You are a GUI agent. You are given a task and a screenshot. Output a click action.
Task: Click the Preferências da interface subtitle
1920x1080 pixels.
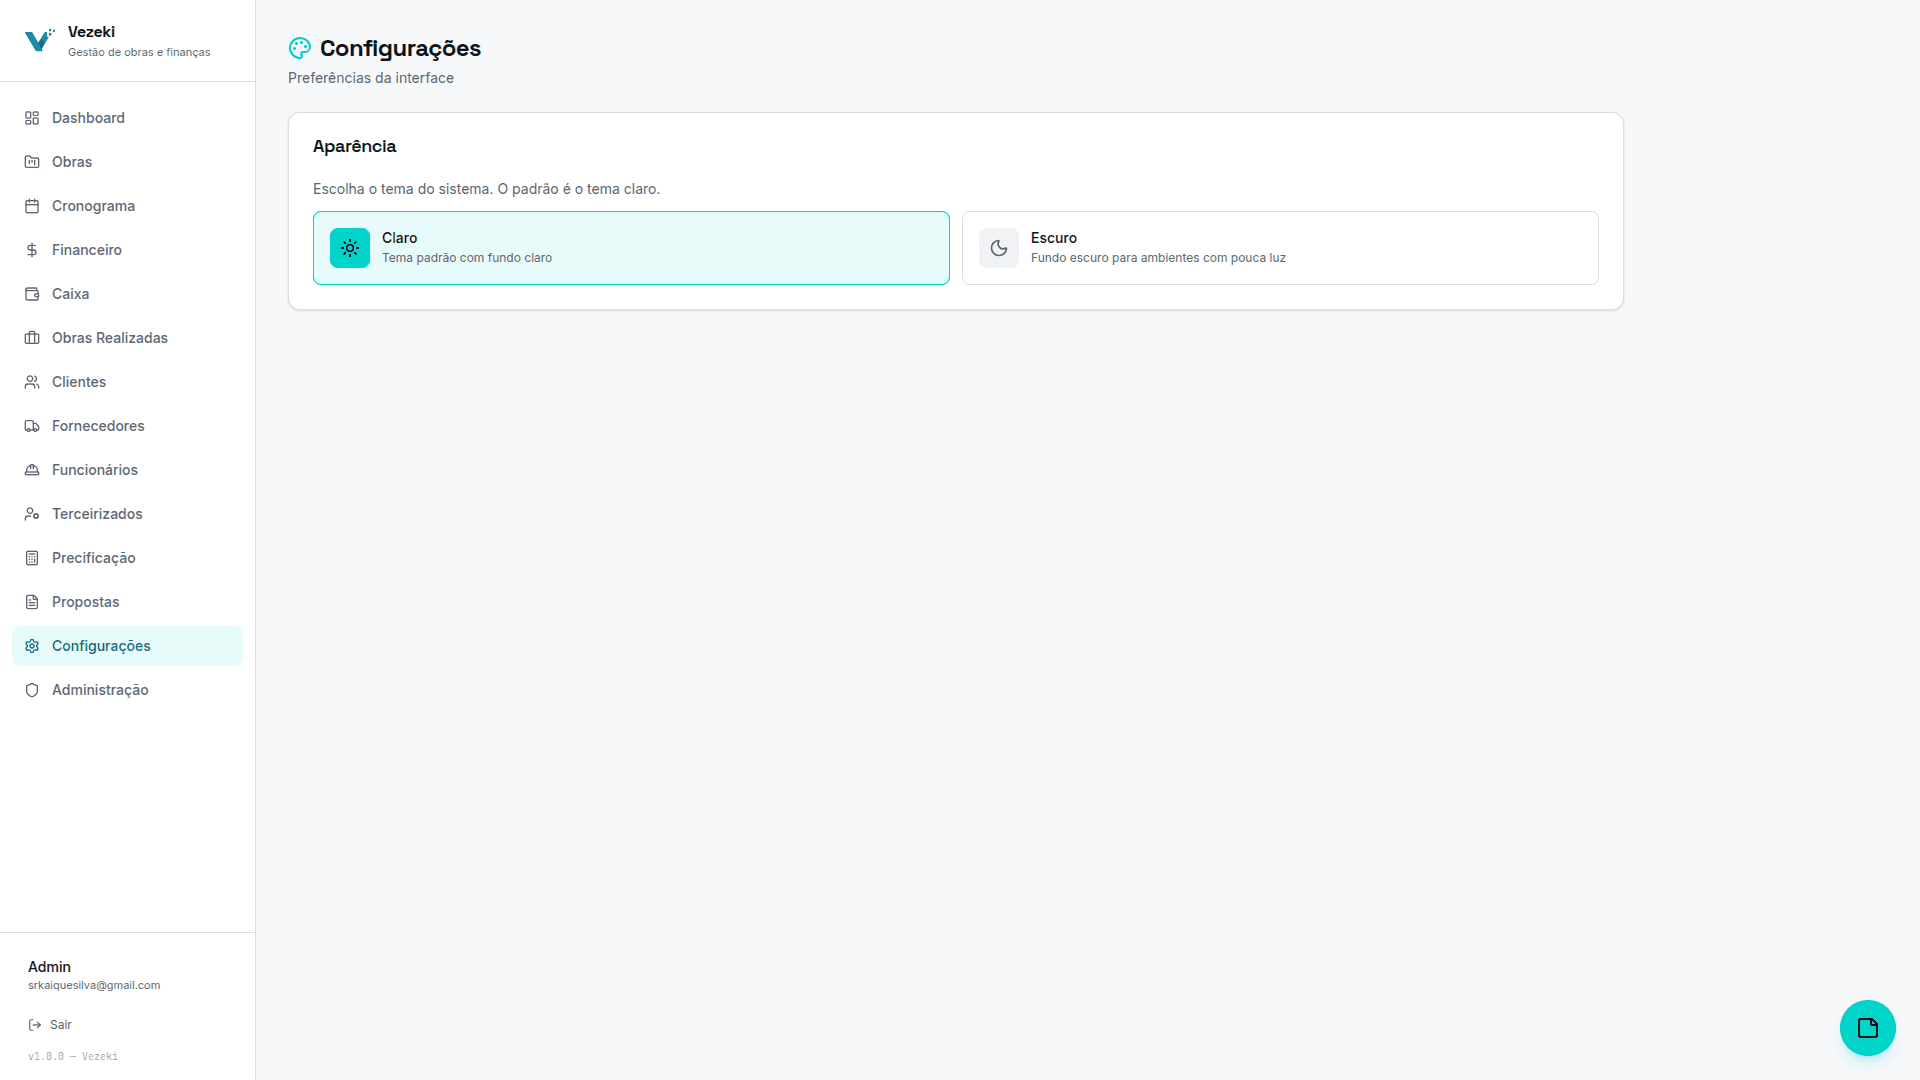pyautogui.click(x=371, y=78)
